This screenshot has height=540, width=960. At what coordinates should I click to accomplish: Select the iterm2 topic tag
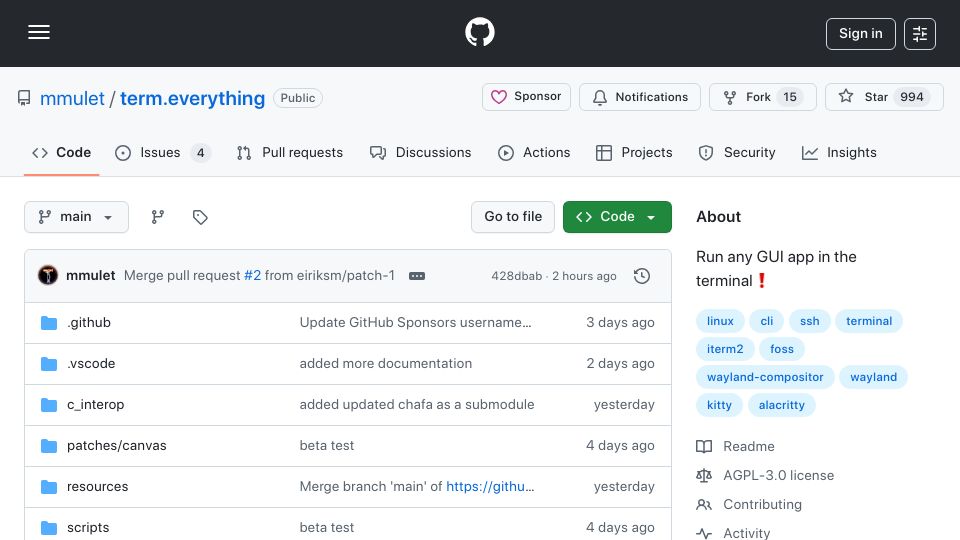click(x=725, y=349)
